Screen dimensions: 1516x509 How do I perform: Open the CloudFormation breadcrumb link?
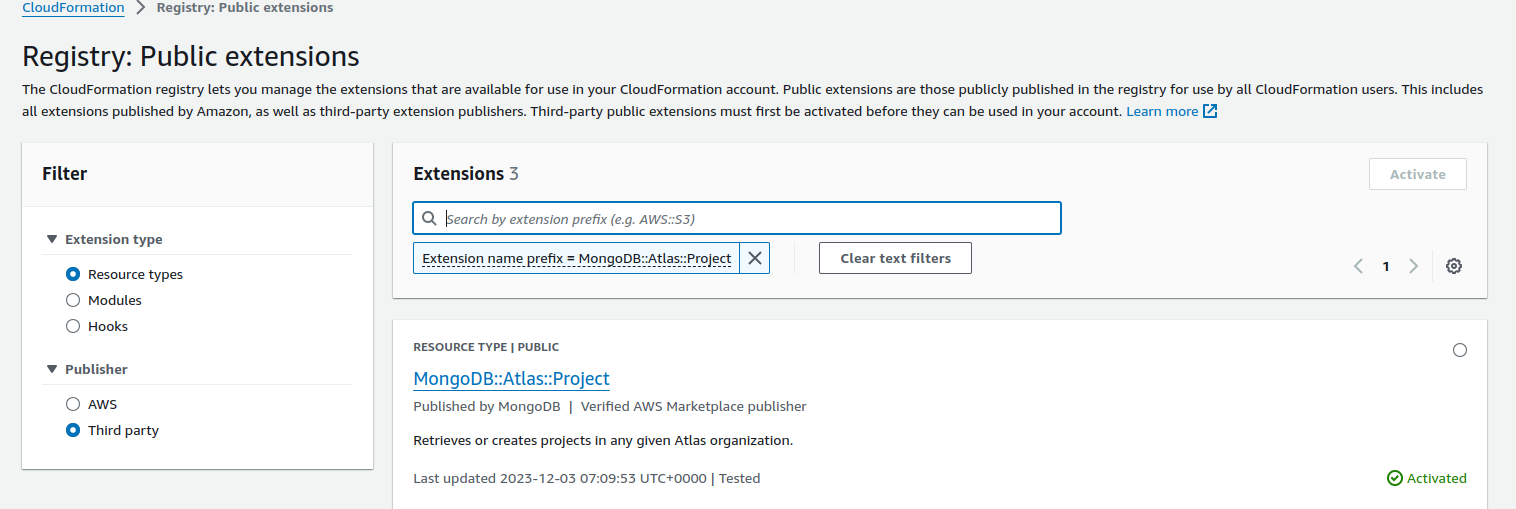coord(73,7)
